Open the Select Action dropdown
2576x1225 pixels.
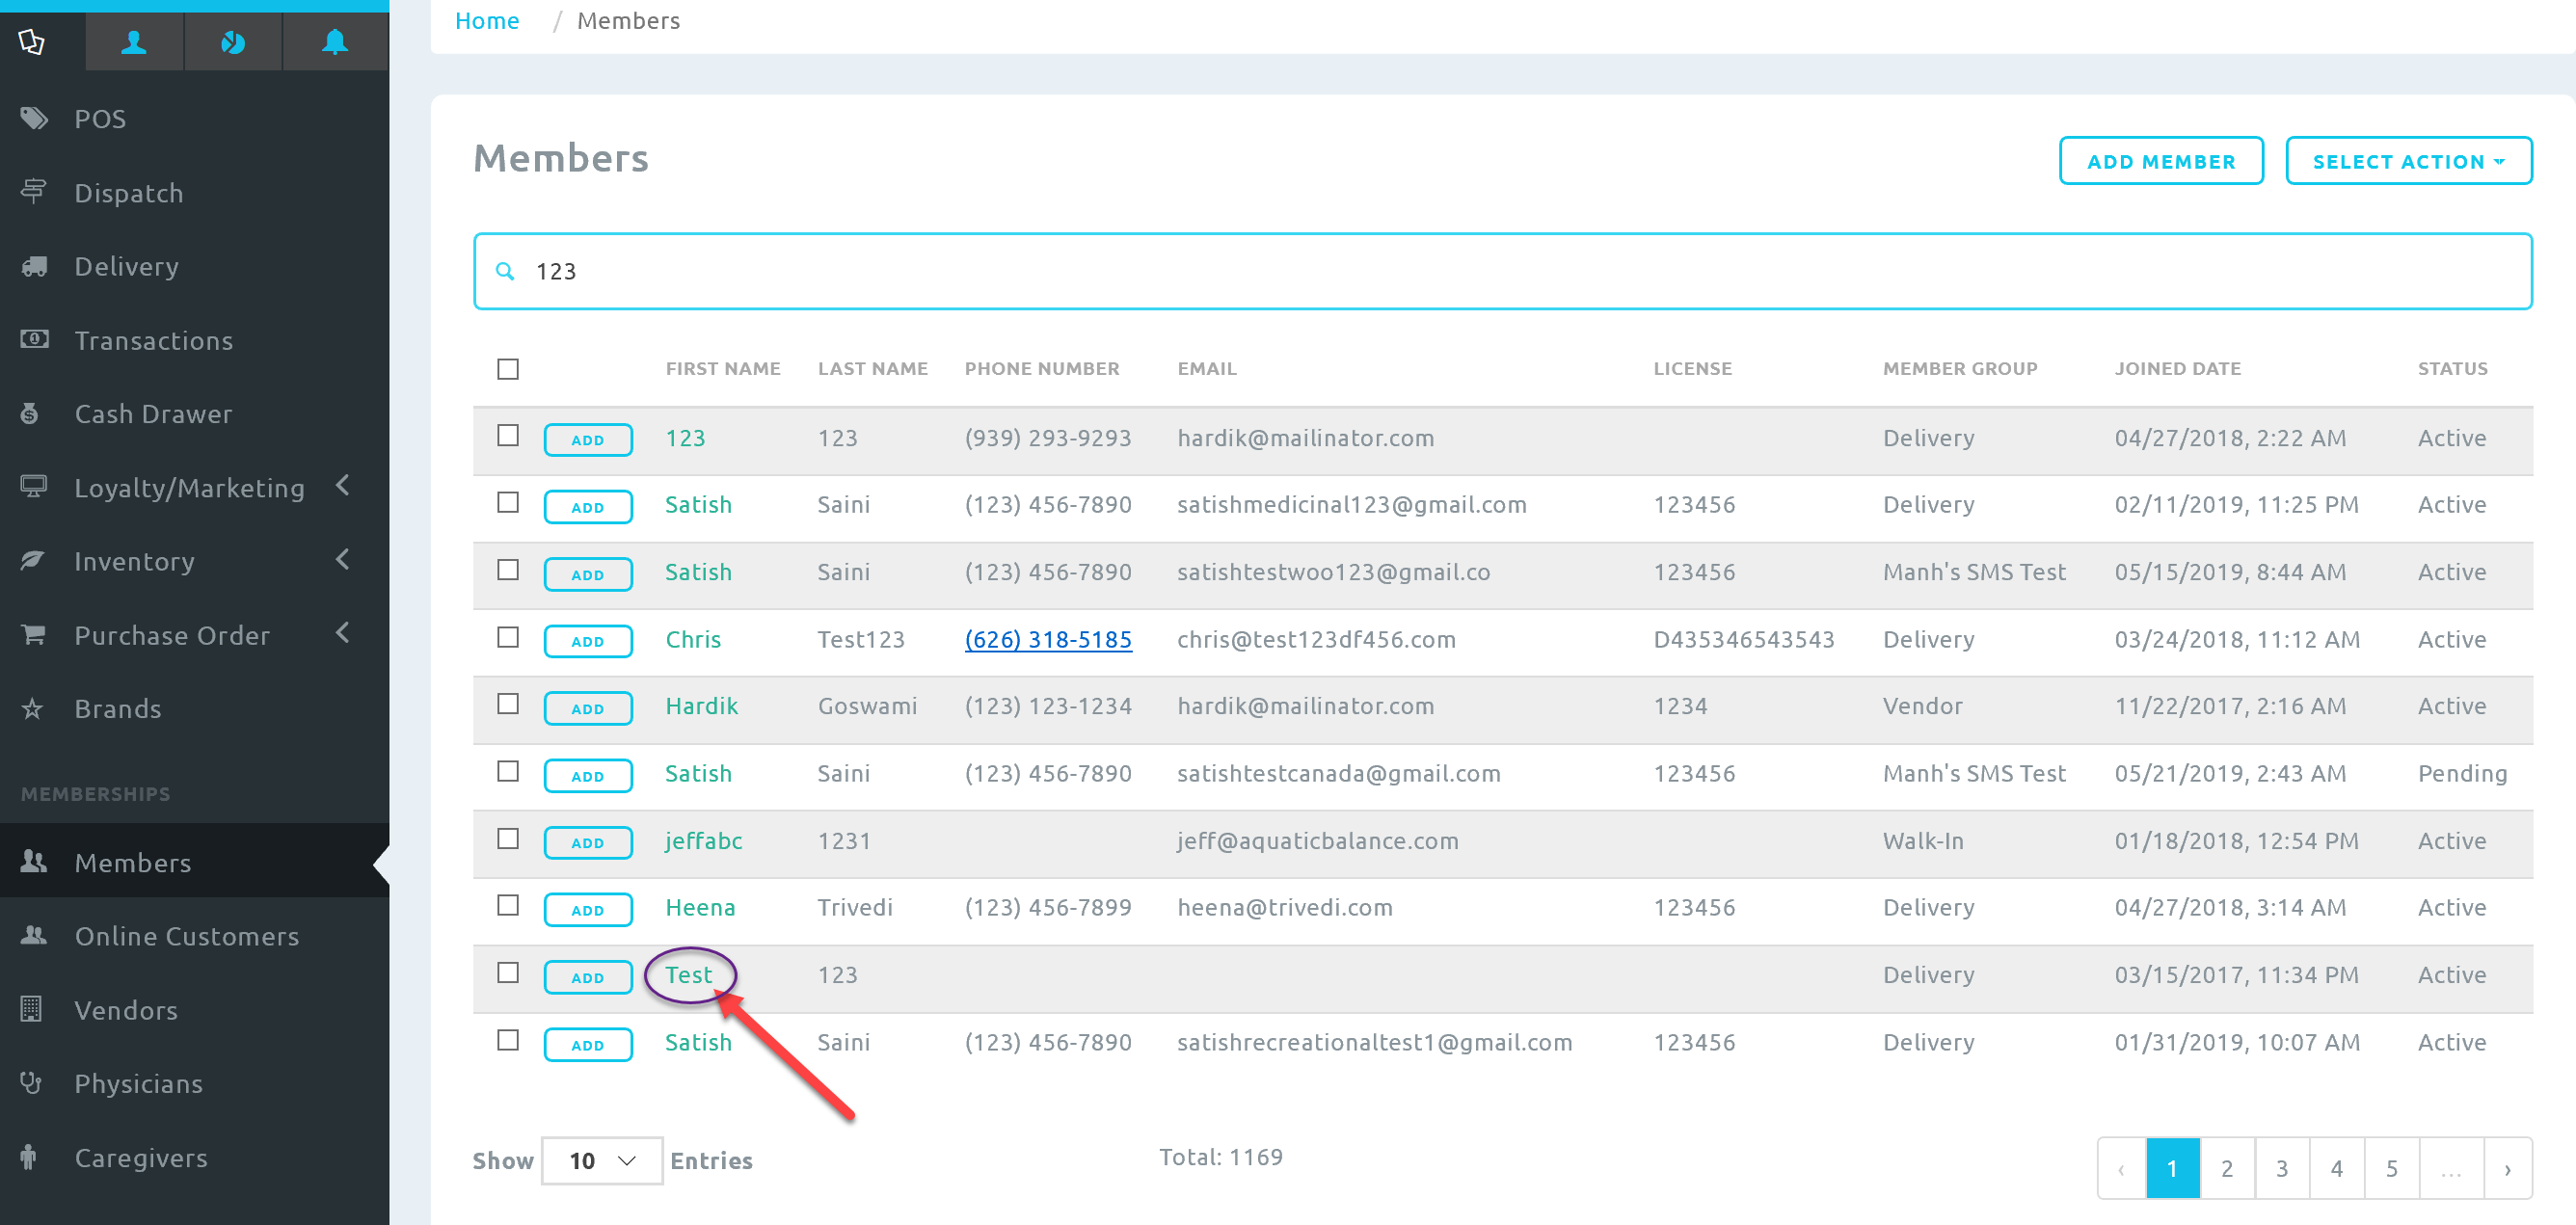(2408, 161)
